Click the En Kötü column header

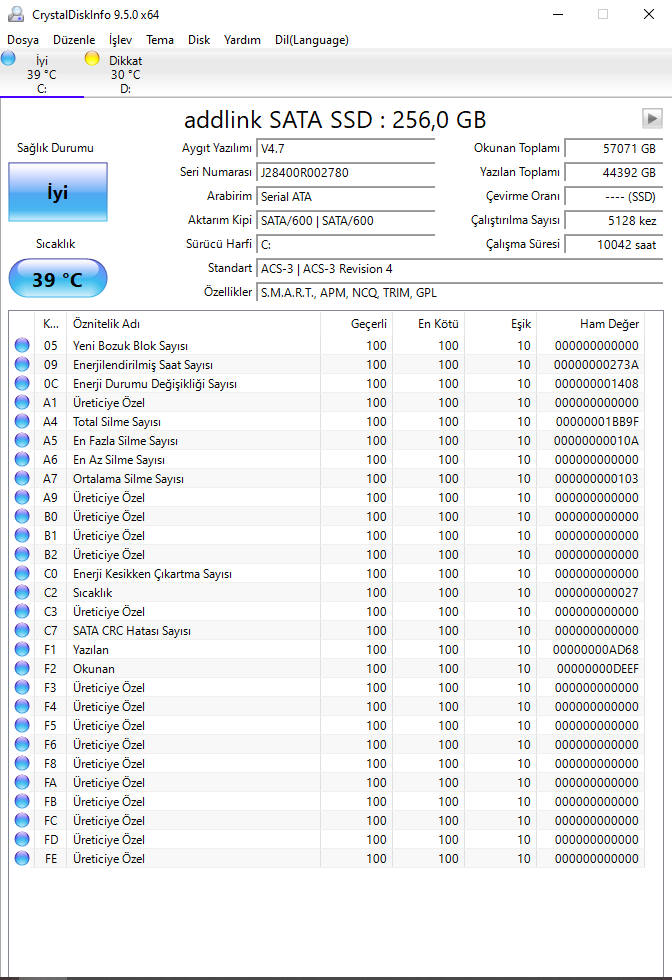tap(428, 324)
